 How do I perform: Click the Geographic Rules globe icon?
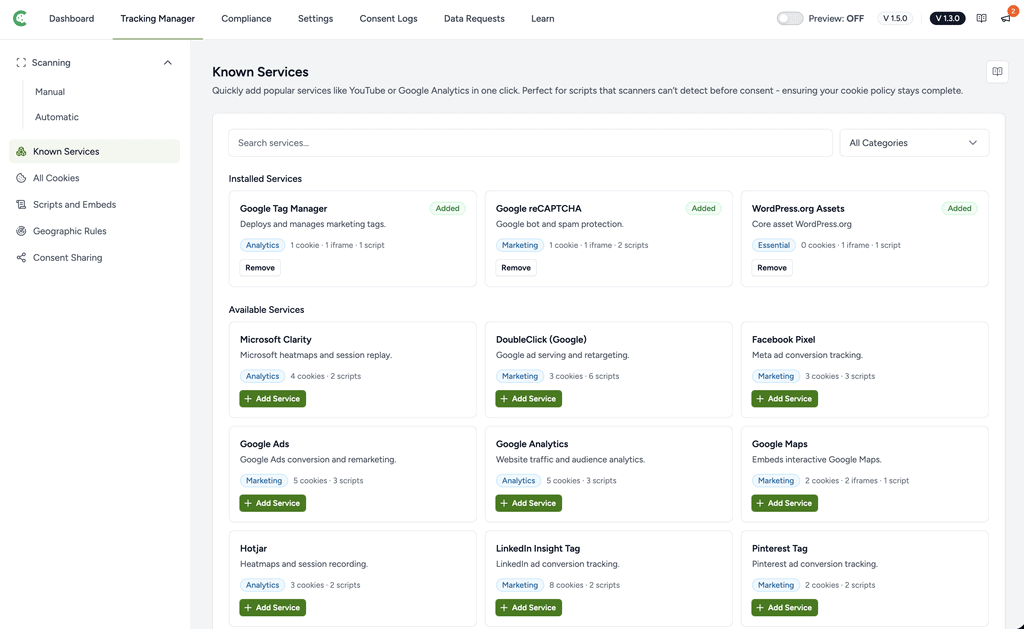21,231
